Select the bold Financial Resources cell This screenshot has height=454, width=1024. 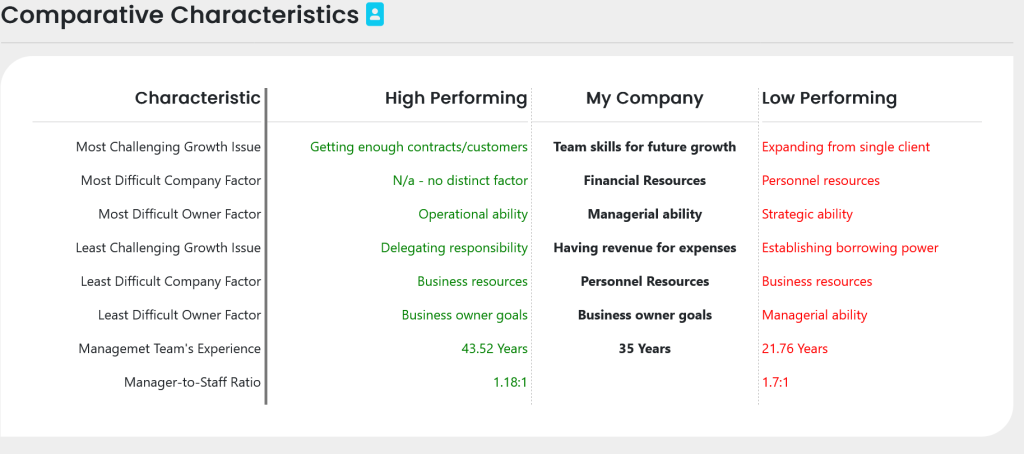(x=644, y=181)
